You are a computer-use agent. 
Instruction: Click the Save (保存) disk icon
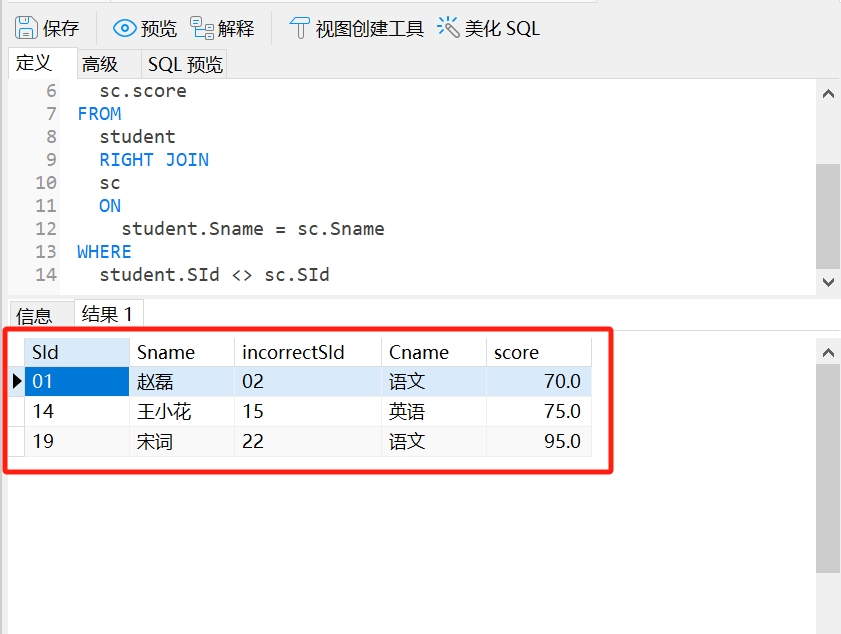26,28
